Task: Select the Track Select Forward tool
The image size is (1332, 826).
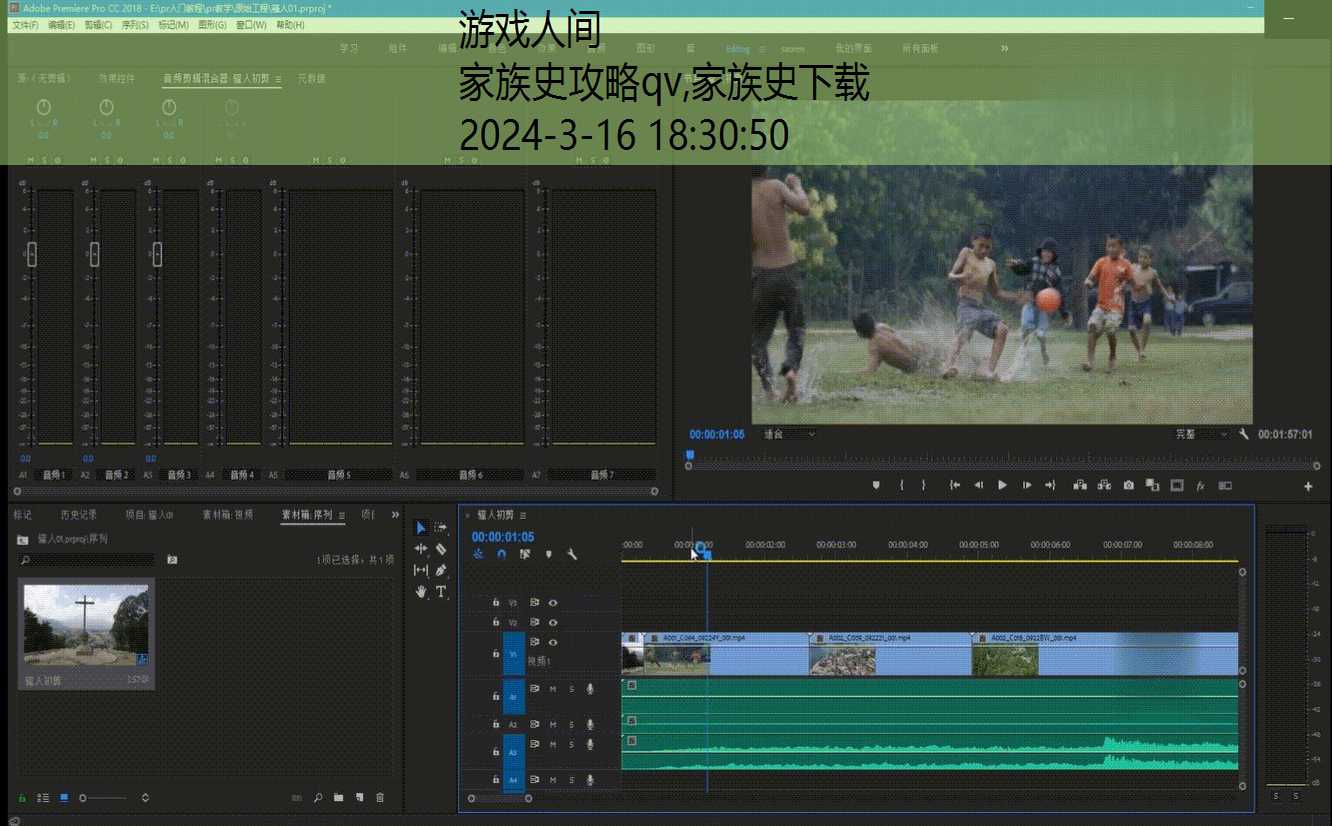Action: click(441, 527)
